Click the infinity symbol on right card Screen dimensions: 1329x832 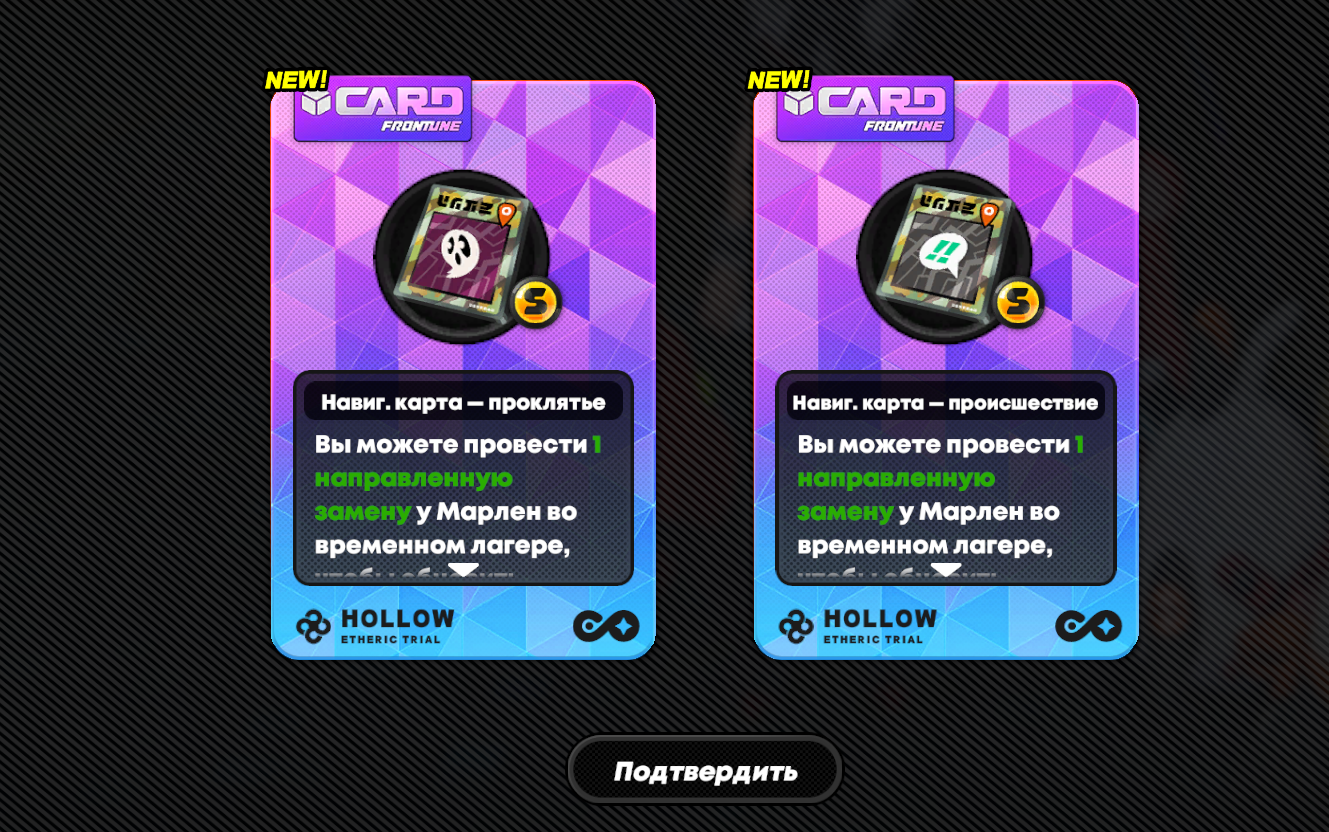[1089, 626]
